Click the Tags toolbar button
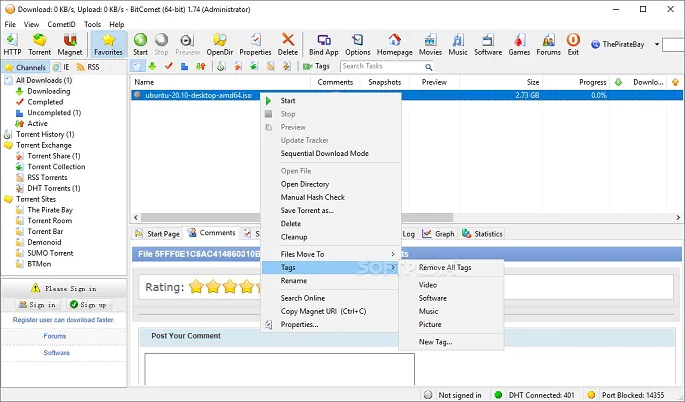This screenshot has height=402, width=685. pyautogui.click(x=316, y=66)
